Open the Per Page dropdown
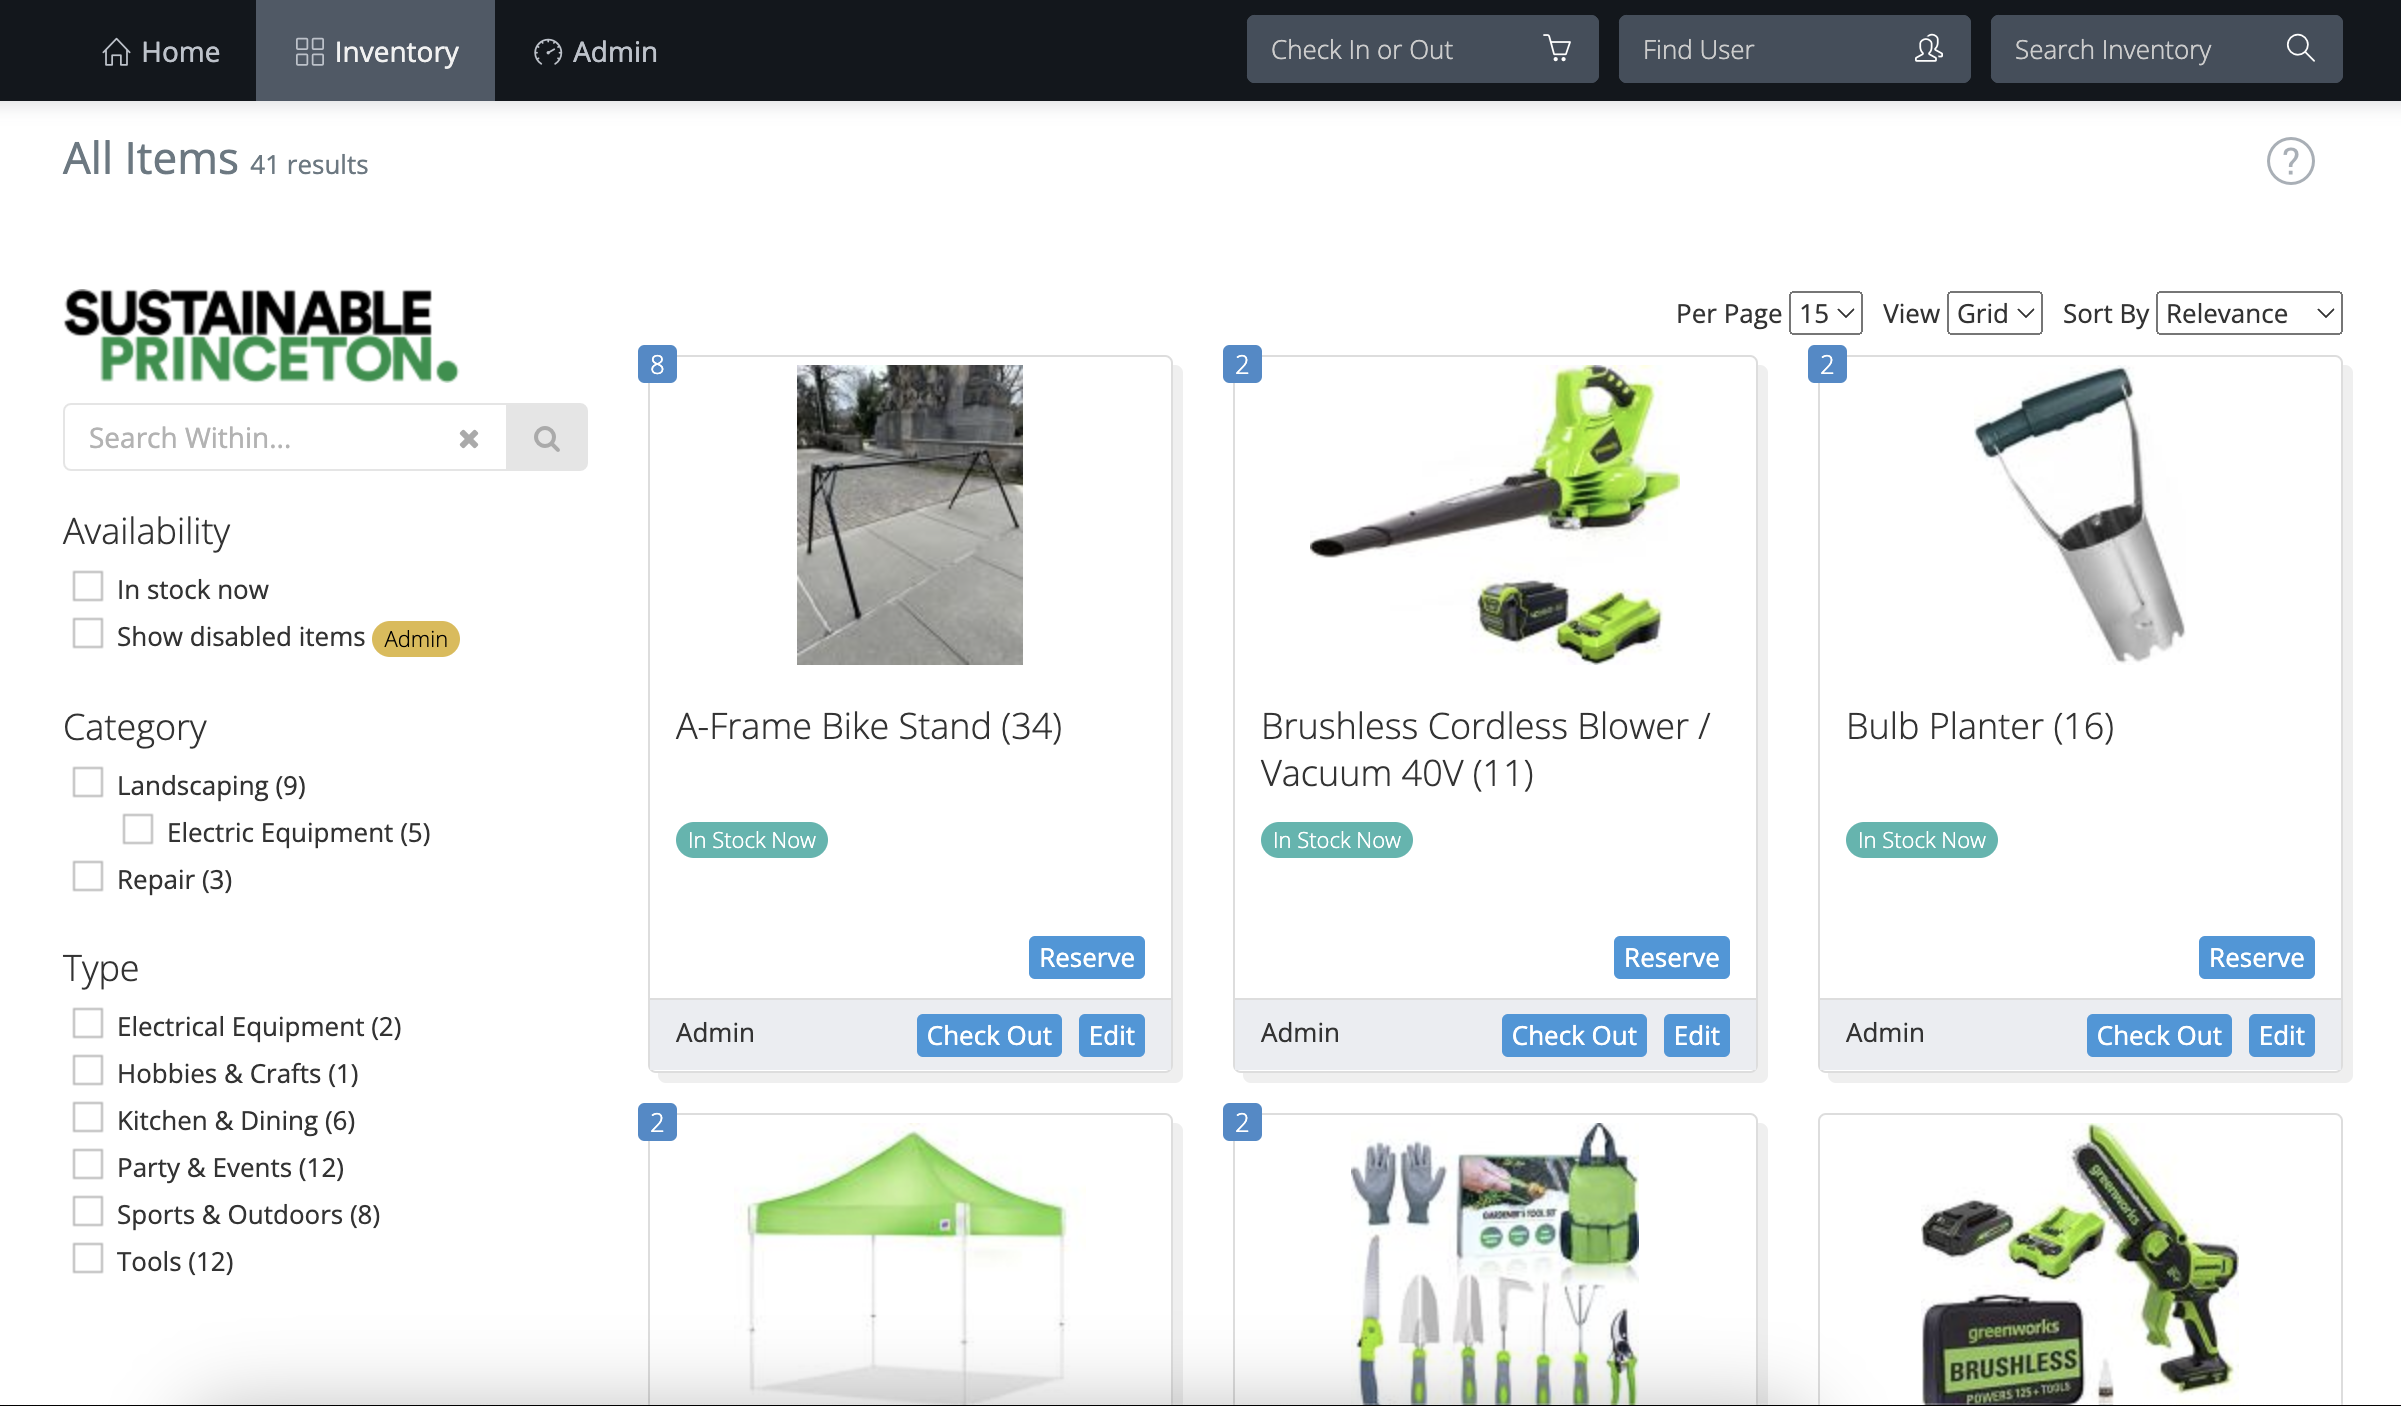2401x1406 pixels. [x=1826, y=314]
